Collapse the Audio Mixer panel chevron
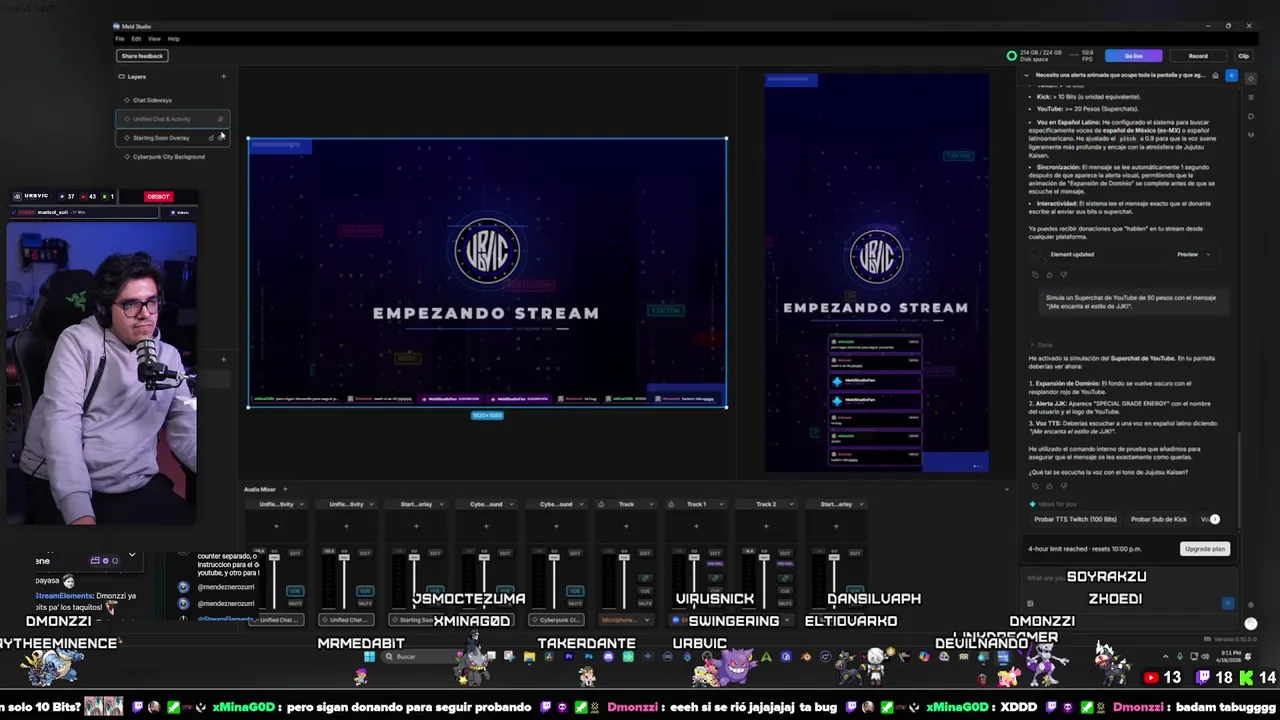Viewport: 1280px width, 720px height. click(1007, 489)
